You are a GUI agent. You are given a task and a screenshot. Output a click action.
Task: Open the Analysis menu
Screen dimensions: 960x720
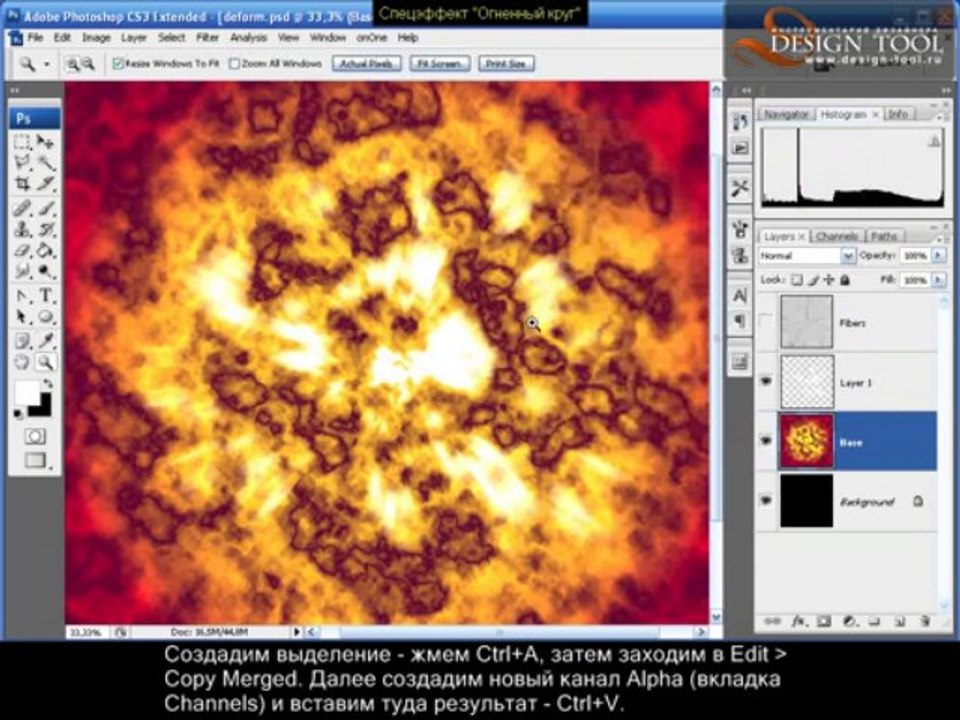point(249,37)
